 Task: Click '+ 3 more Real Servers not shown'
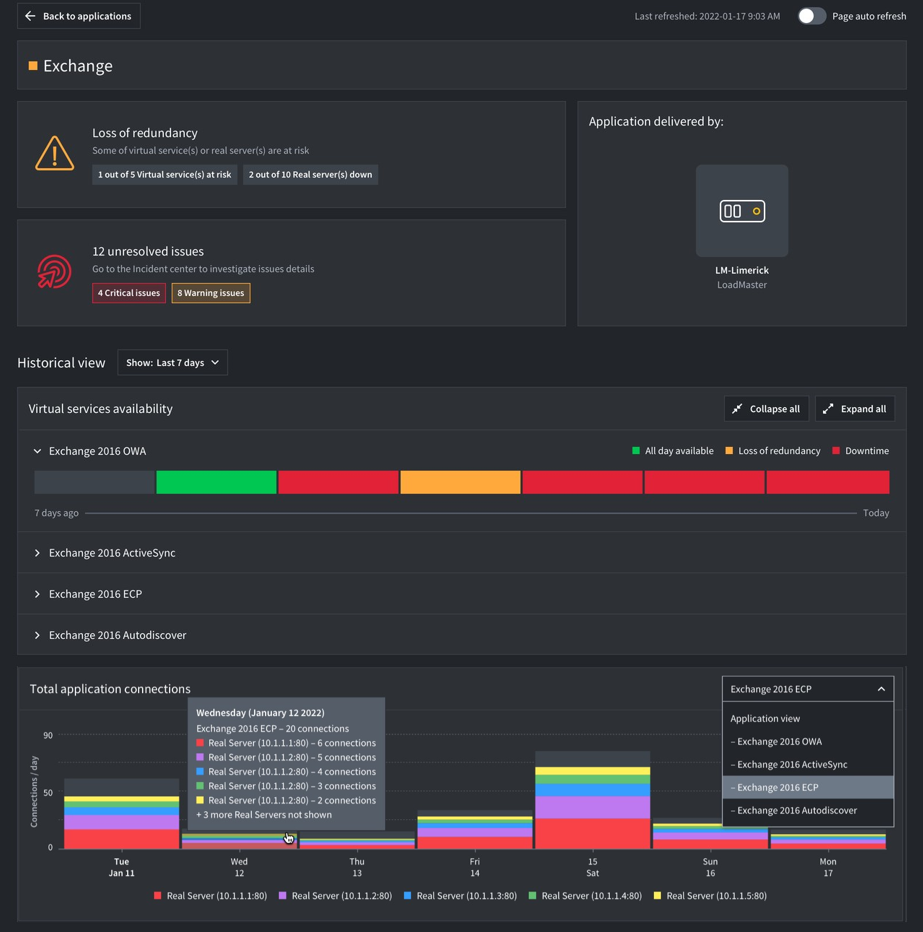pyautogui.click(x=264, y=815)
